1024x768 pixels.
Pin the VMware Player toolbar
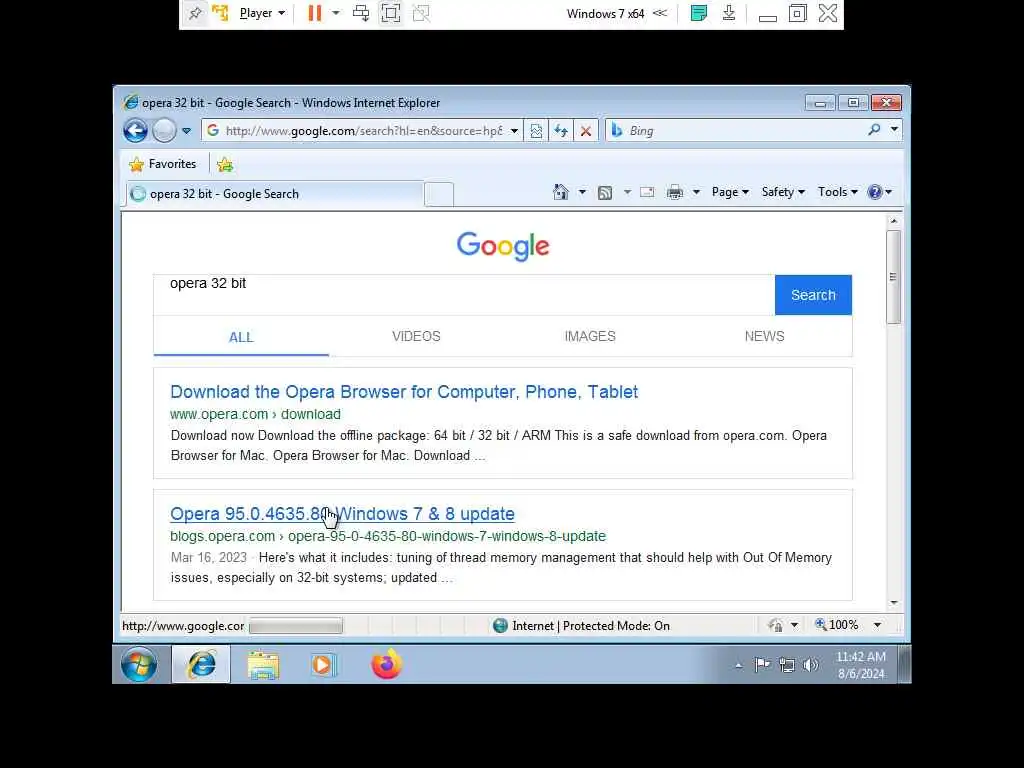195,13
